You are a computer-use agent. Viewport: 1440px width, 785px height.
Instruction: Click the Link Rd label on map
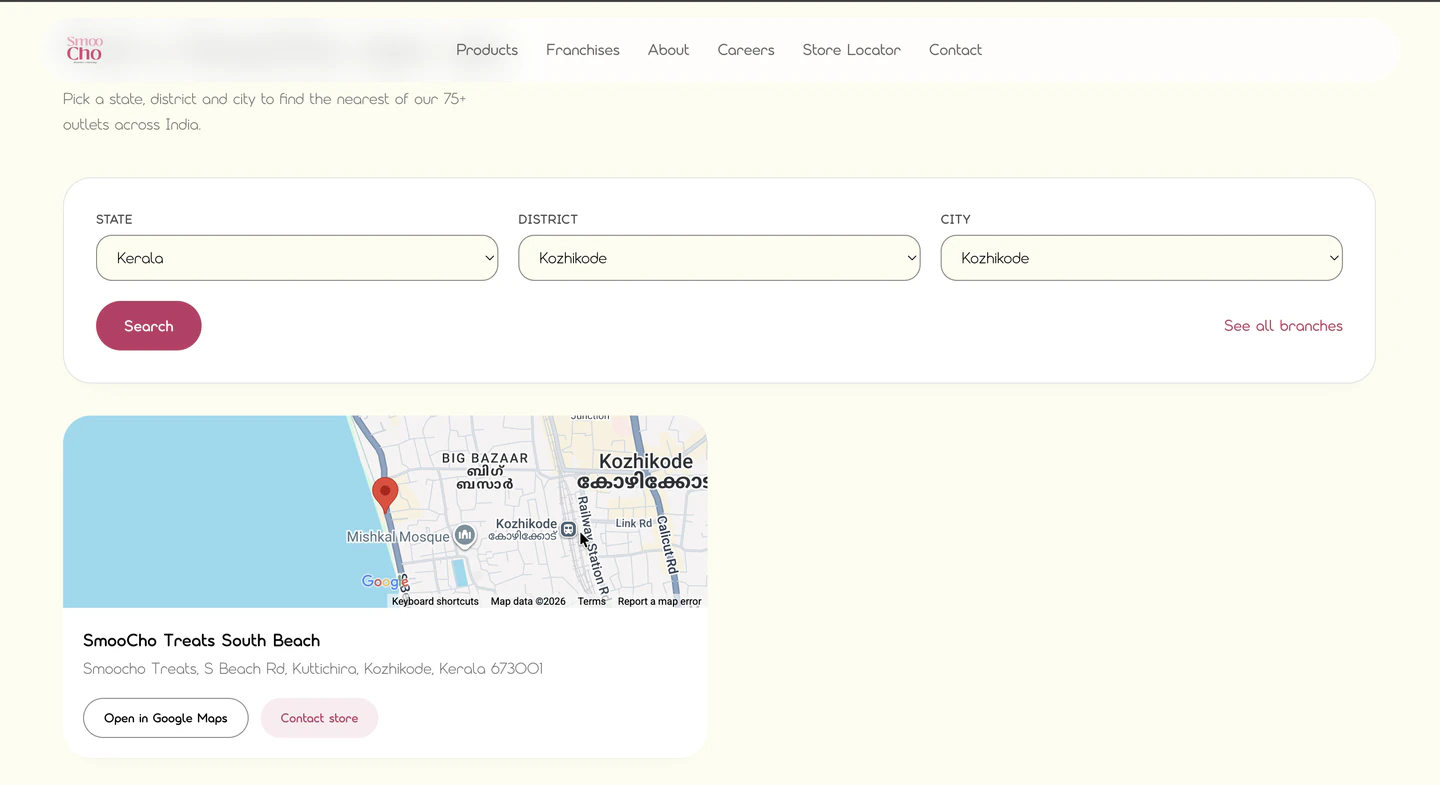tap(634, 523)
